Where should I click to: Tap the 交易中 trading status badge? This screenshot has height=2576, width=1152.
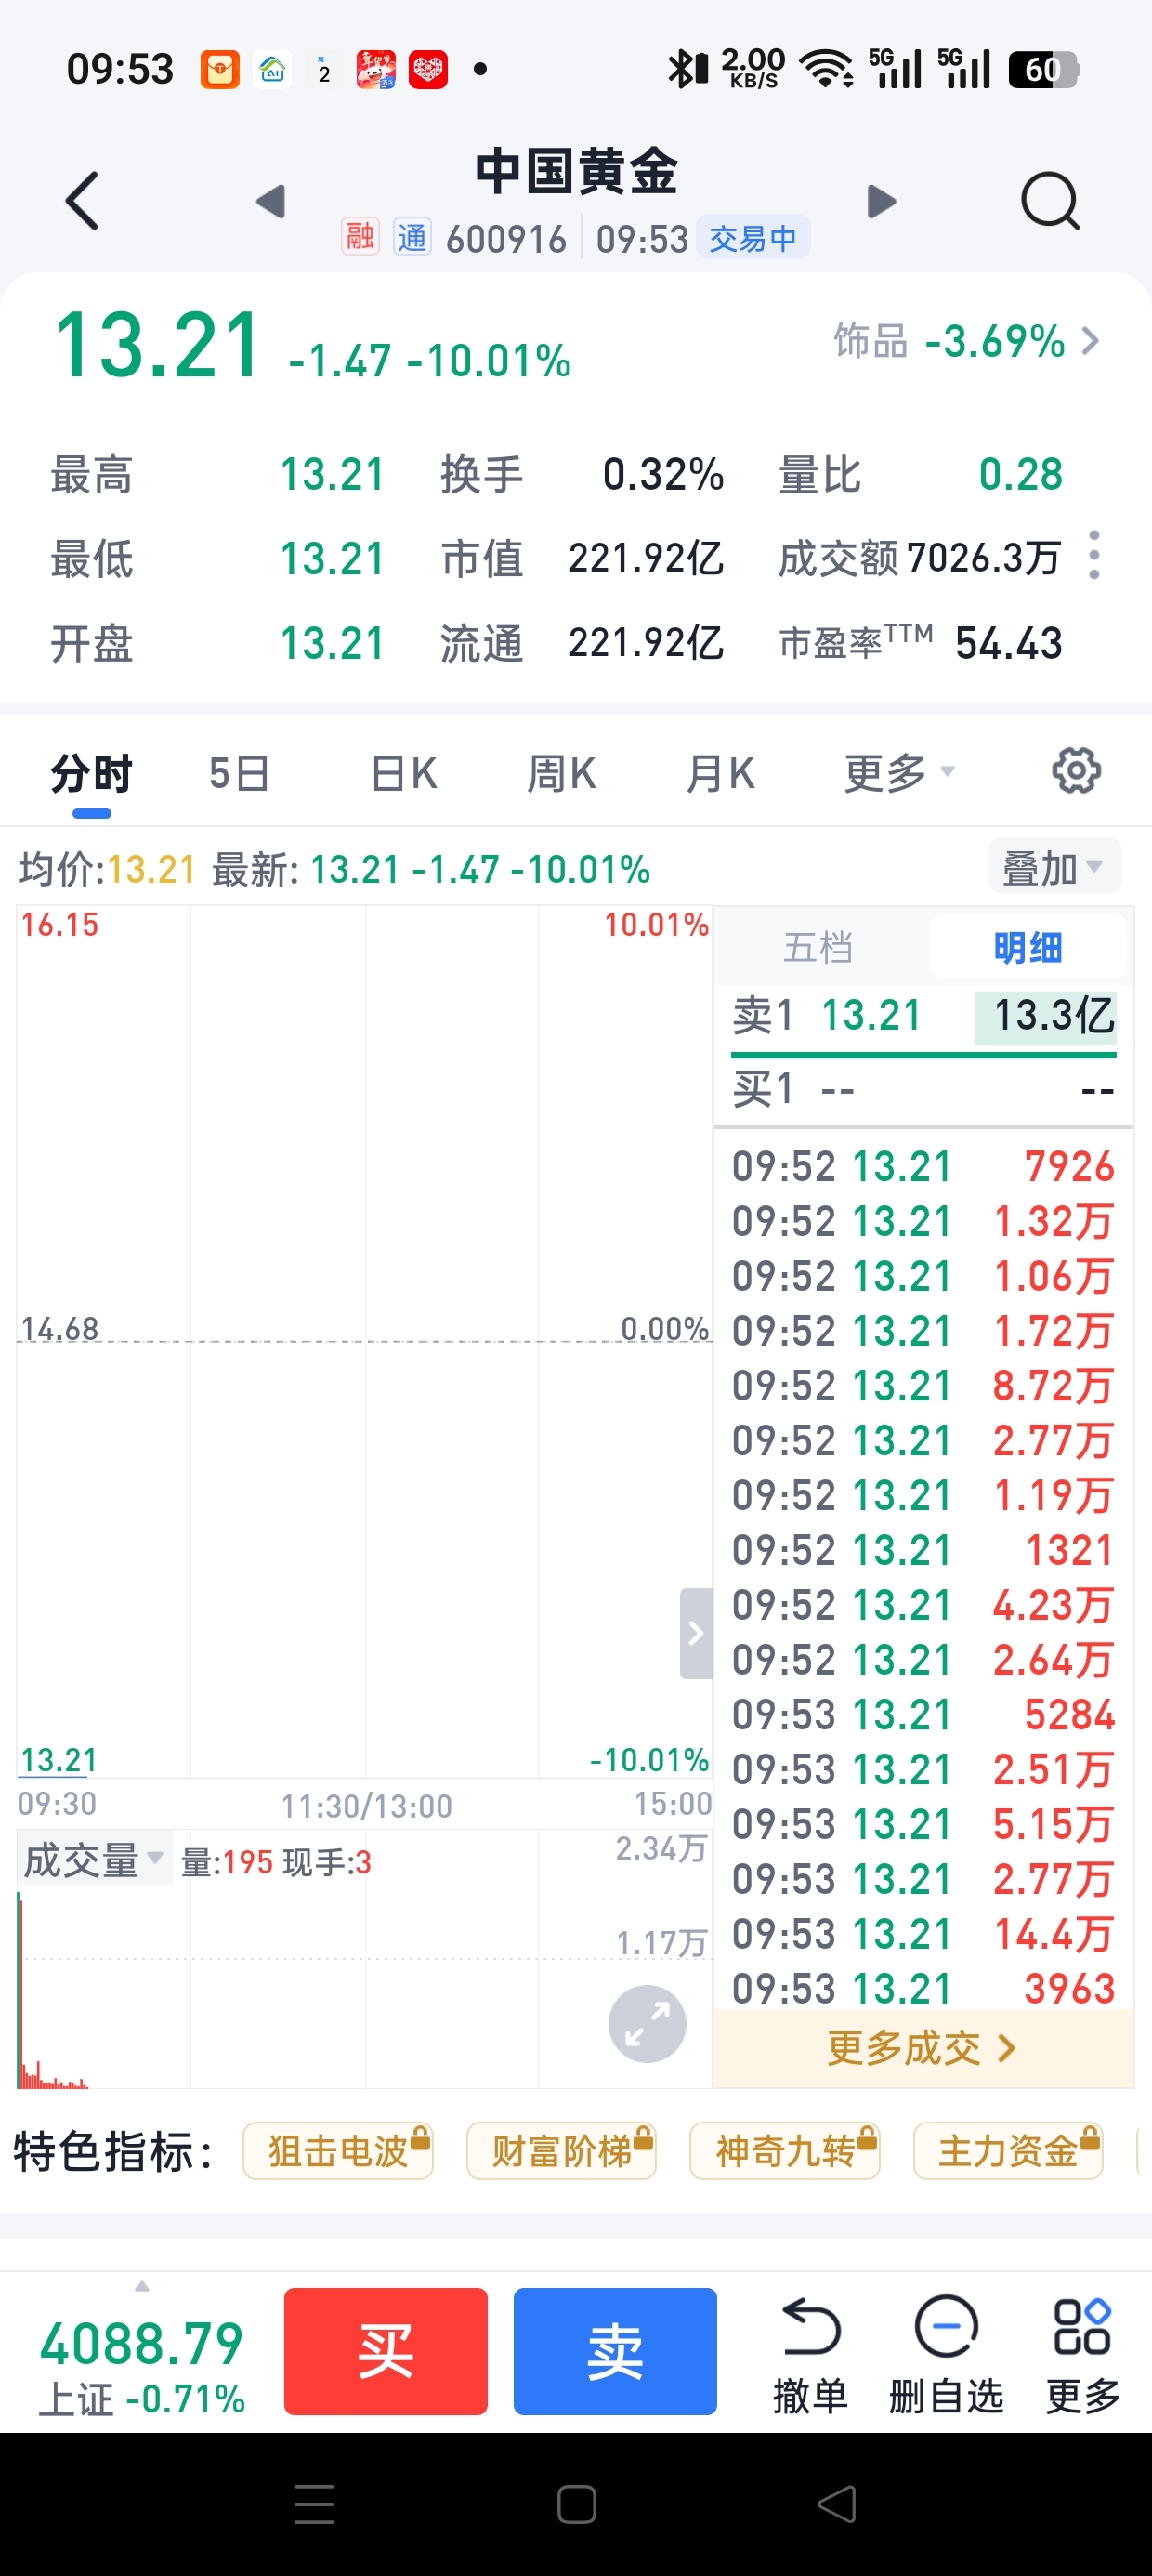click(753, 238)
